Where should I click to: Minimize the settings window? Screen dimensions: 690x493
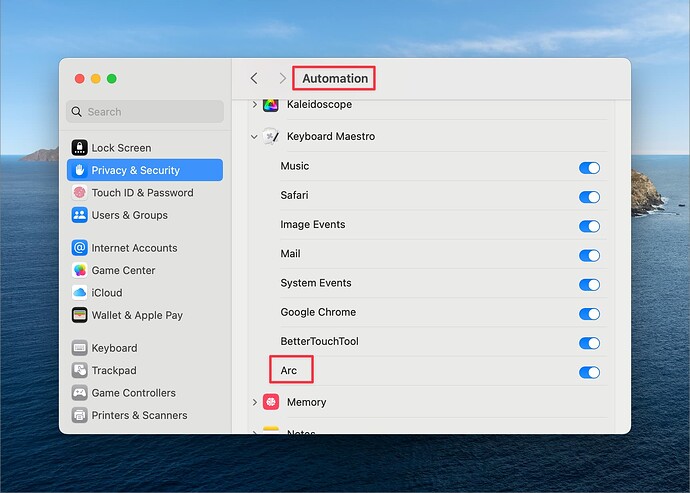pyautogui.click(x=95, y=78)
